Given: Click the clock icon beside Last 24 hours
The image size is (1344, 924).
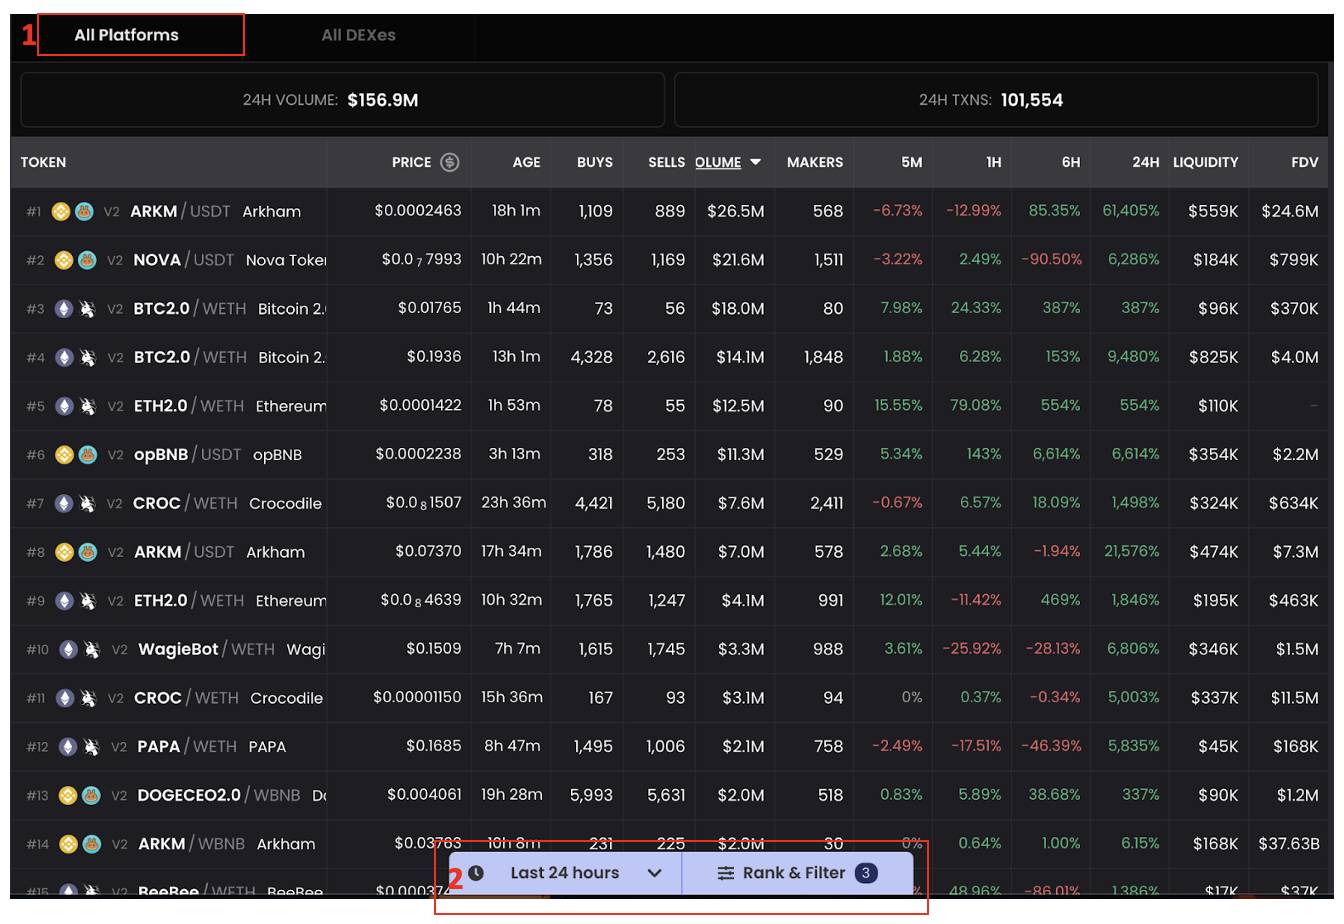Looking at the screenshot, I should (x=476, y=873).
